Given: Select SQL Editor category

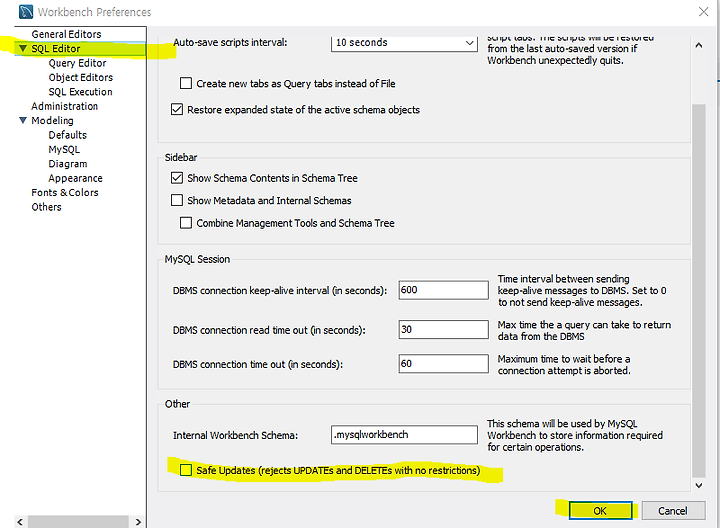Looking at the screenshot, I should [x=56, y=49].
